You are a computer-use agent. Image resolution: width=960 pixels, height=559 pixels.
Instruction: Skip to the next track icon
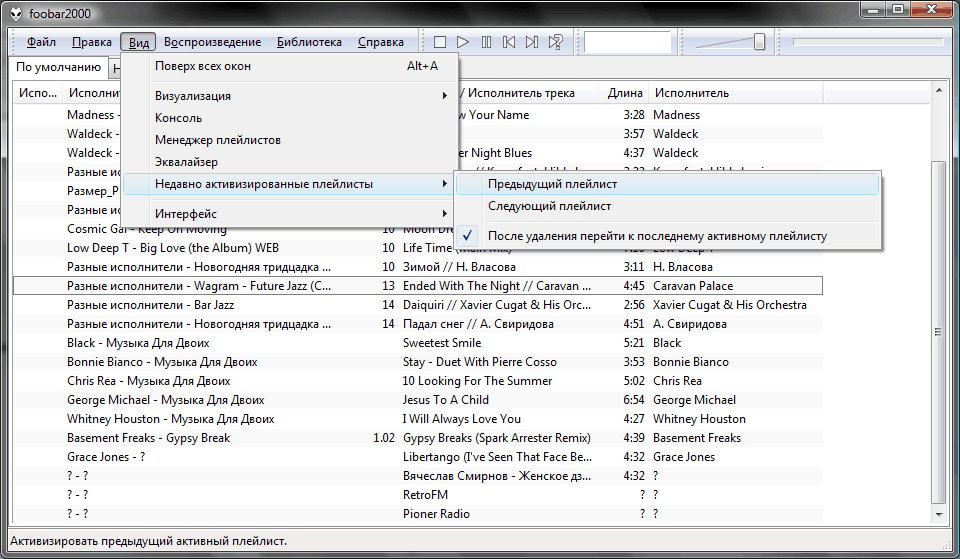point(532,42)
